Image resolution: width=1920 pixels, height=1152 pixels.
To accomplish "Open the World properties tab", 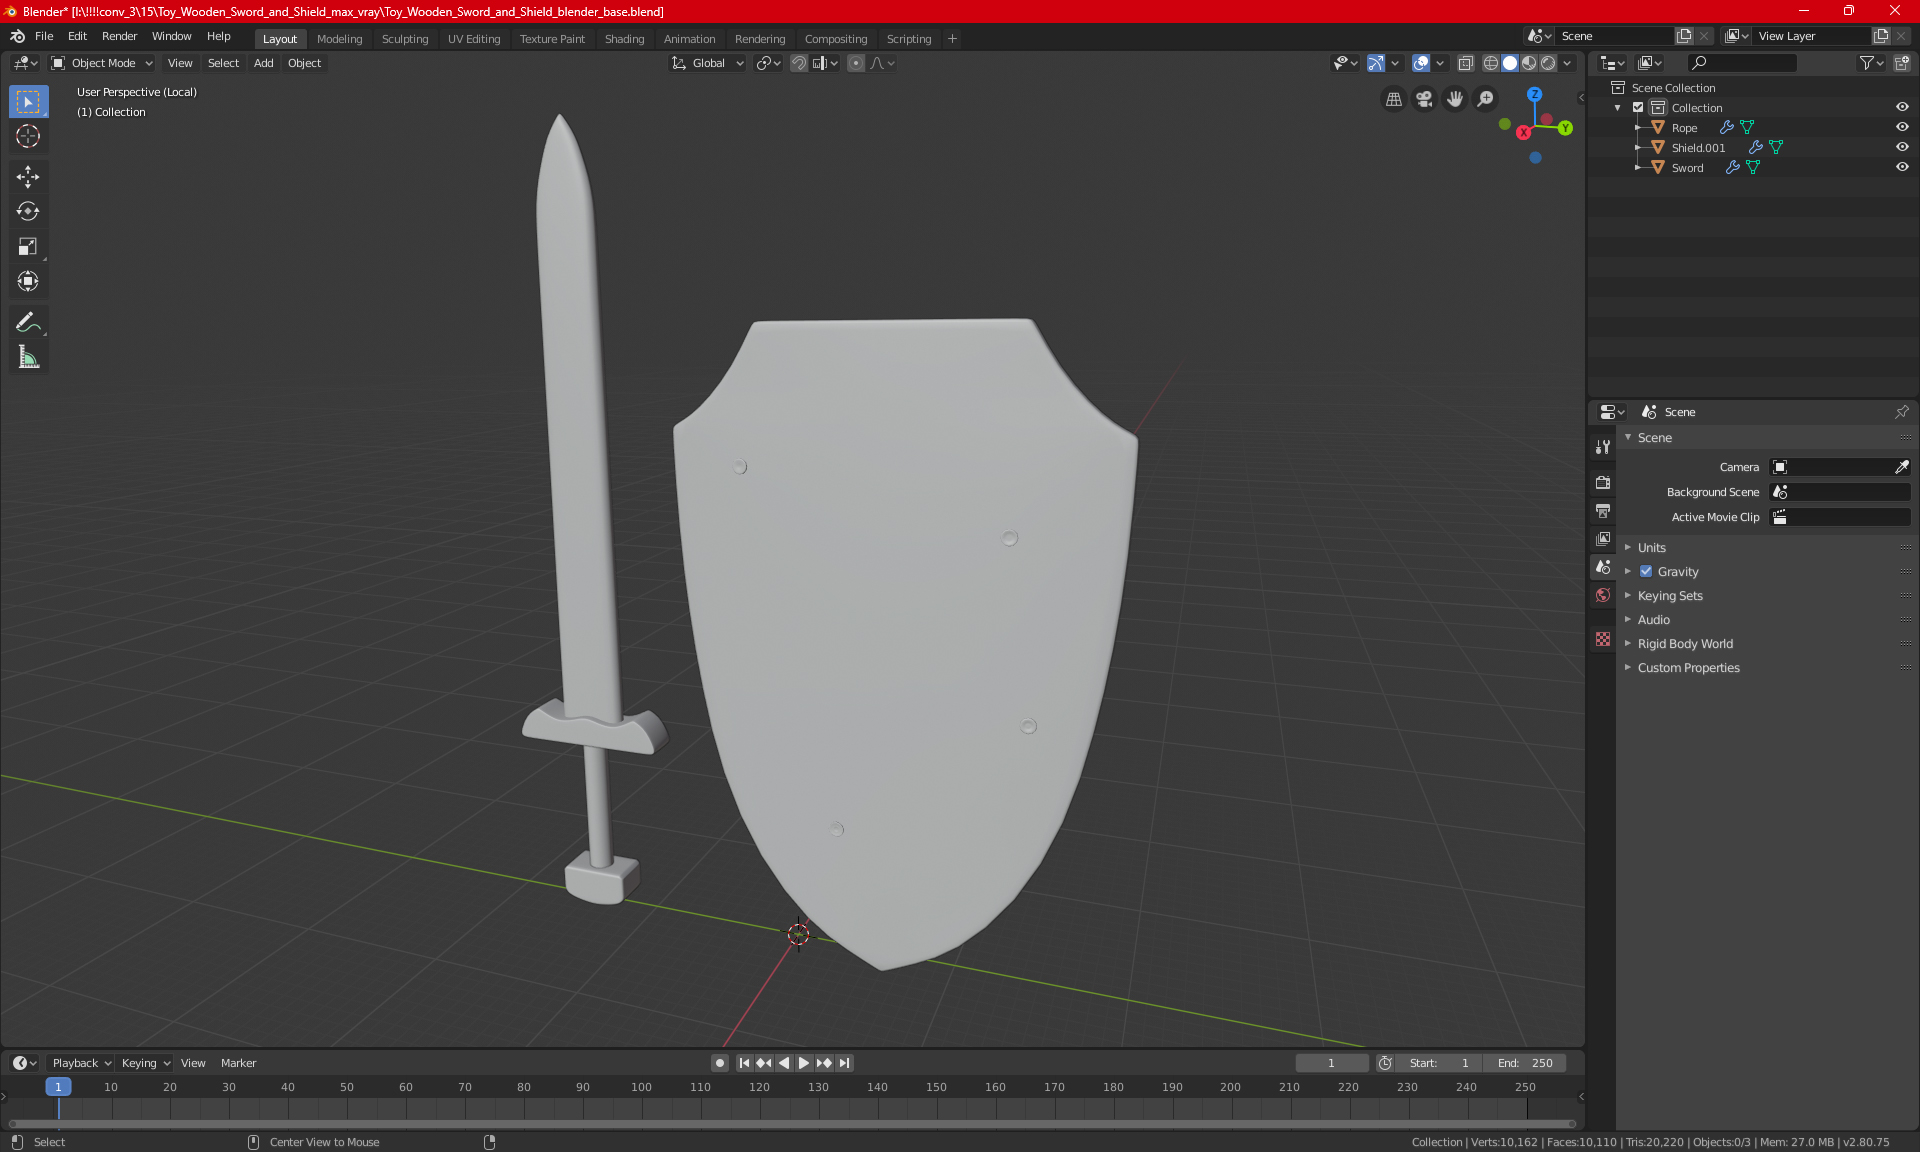I will pos(1603,595).
